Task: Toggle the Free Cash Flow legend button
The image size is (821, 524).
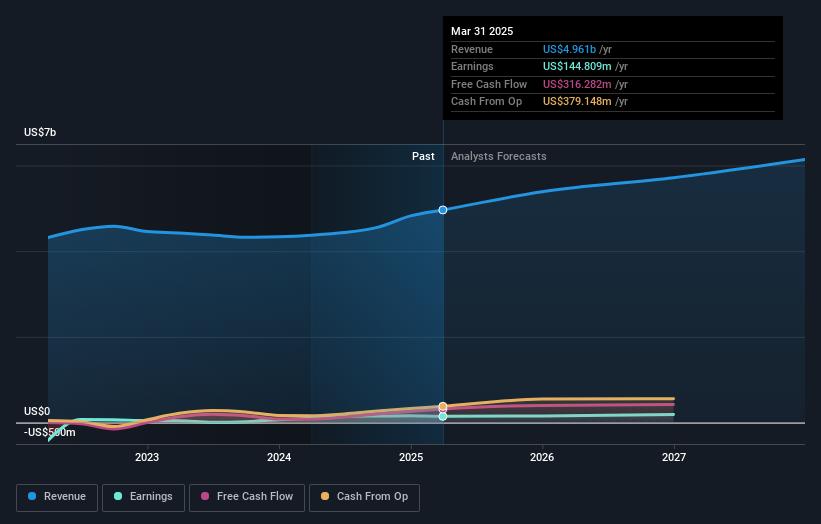Action: (247, 497)
